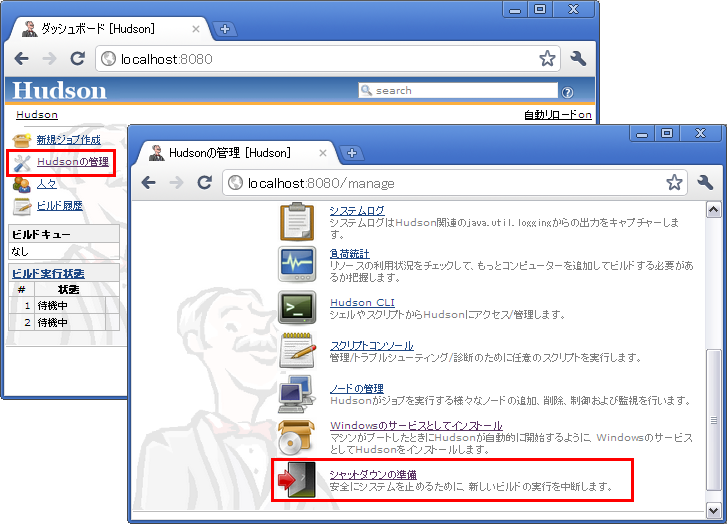The width and height of the screenshot is (727, 524).
Task: Minimize the manage window
Action: point(642,134)
